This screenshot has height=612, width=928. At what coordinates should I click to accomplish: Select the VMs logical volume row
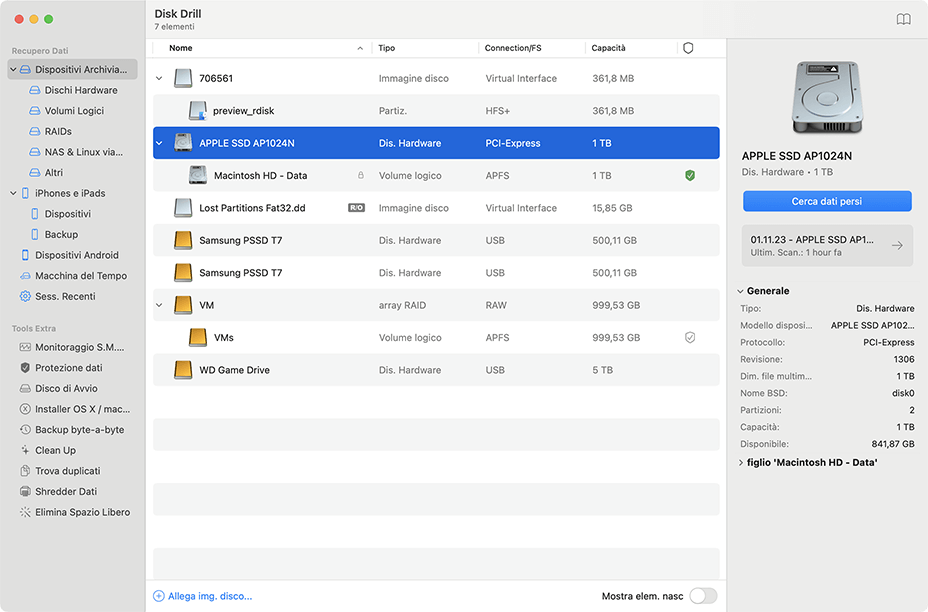click(x=436, y=337)
